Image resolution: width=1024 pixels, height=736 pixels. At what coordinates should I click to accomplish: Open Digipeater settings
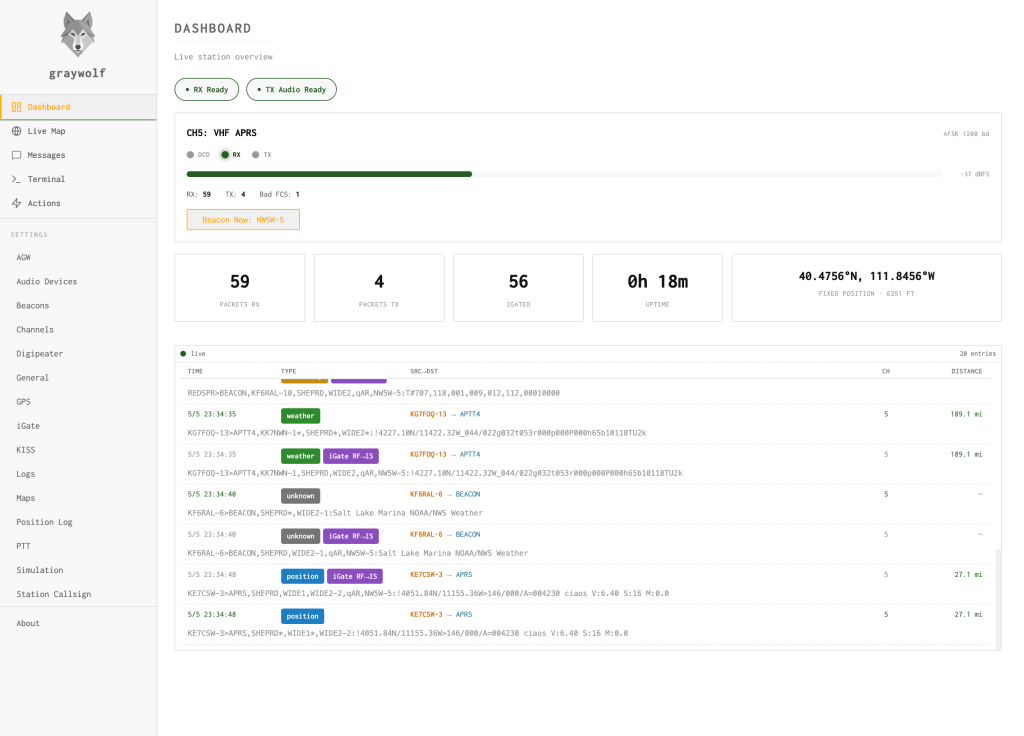(x=78, y=353)
